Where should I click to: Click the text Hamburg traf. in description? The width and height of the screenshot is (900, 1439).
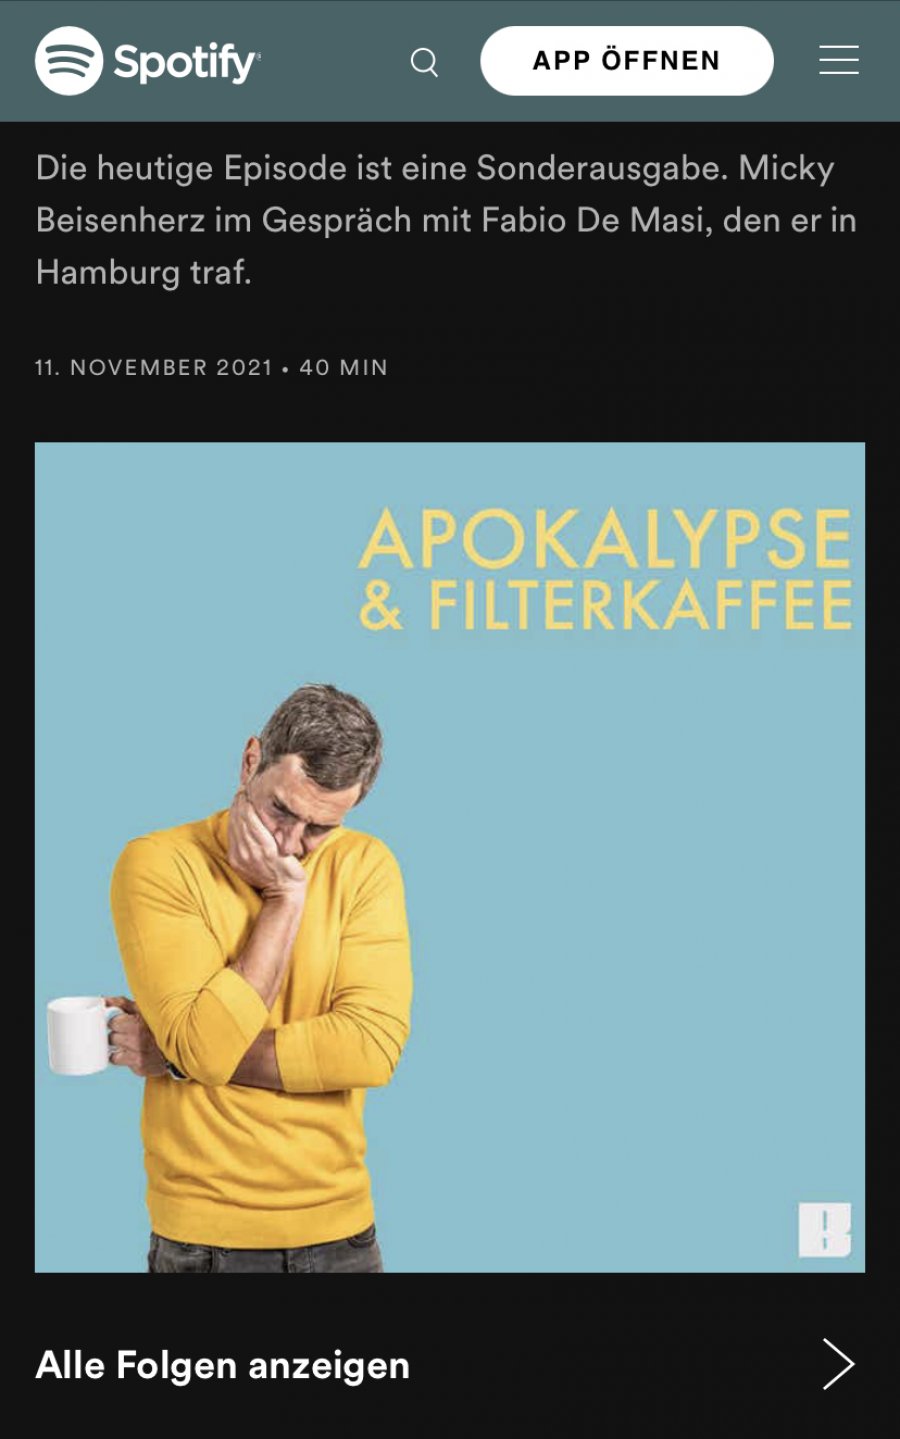[x=144, y=272]
